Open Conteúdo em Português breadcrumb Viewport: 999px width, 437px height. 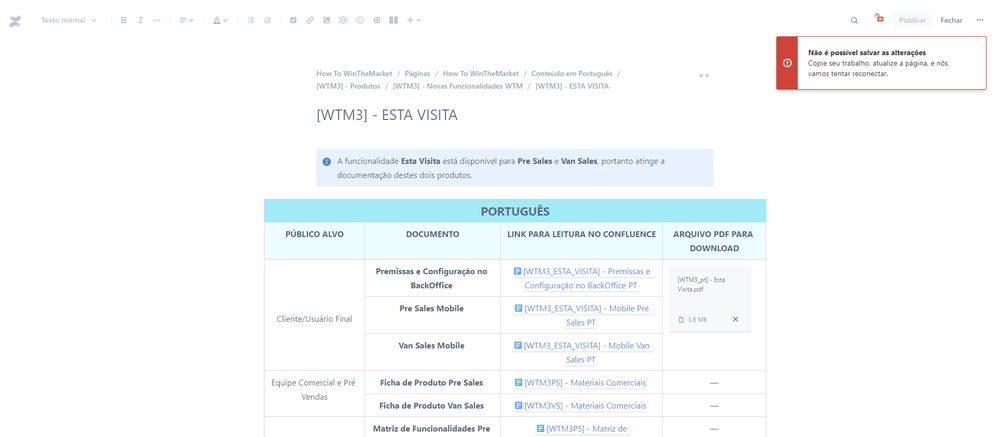point(571,73)
